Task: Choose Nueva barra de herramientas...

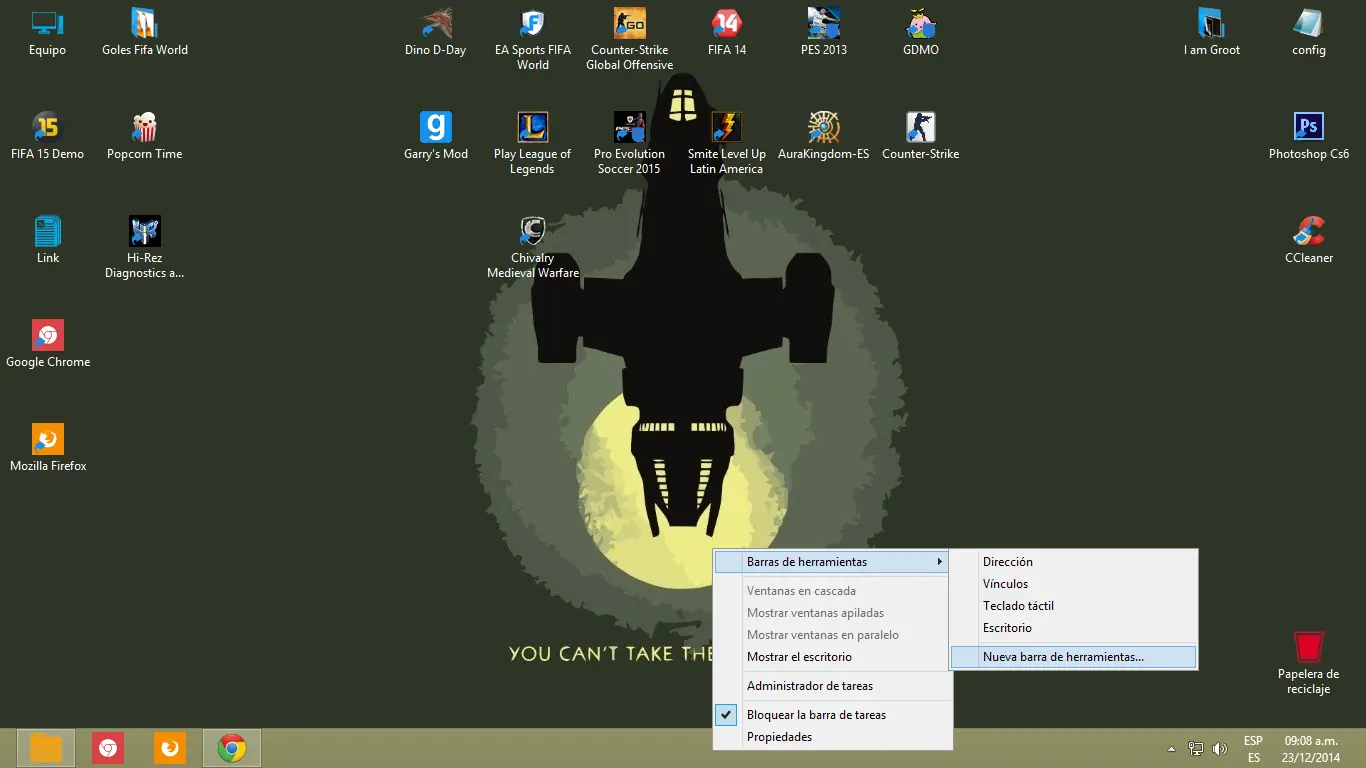Action: (1073, 657)
